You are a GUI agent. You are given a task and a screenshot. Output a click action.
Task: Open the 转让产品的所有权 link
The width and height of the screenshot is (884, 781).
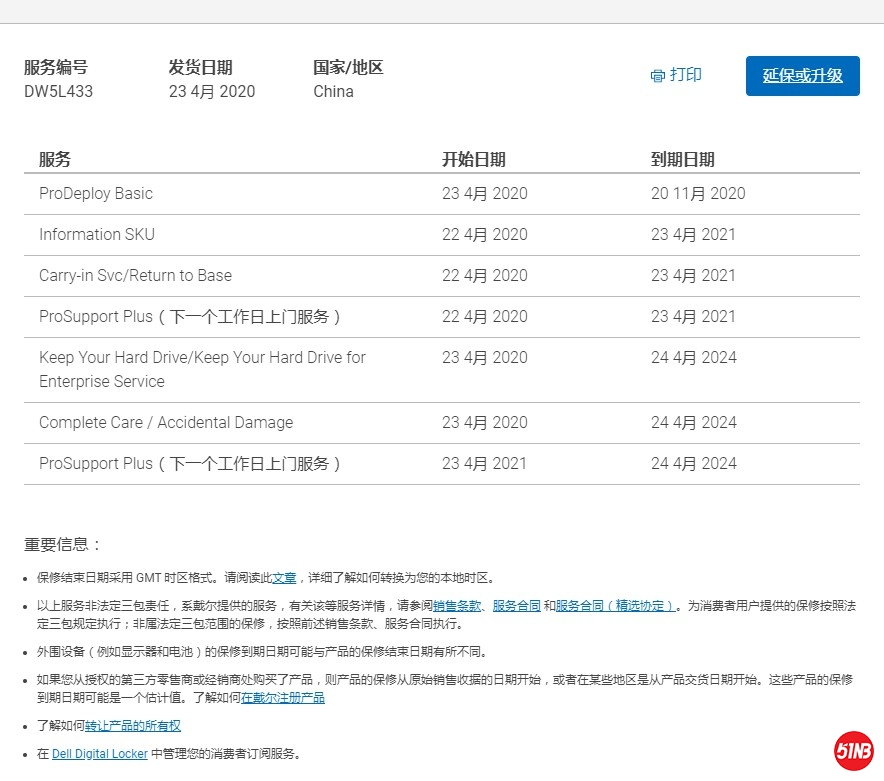[x=133, y=726]
